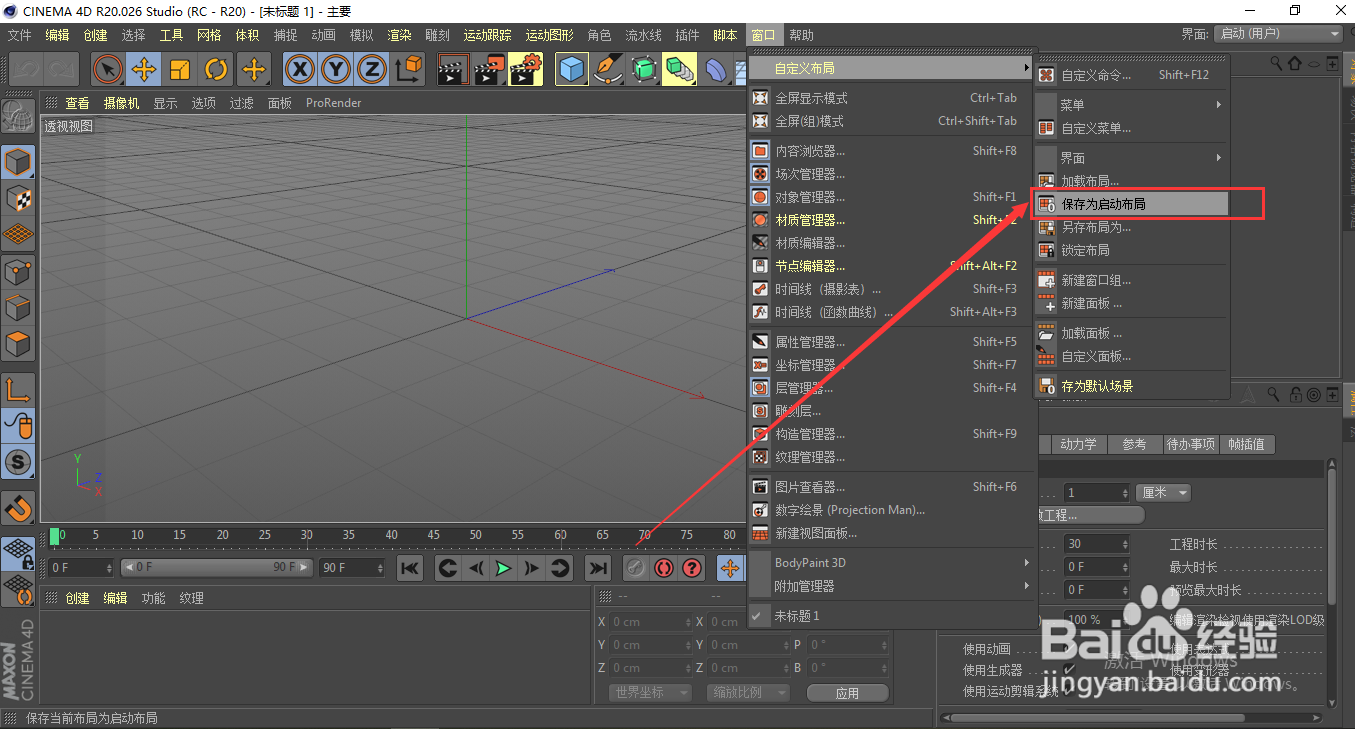Enable Points mode icon
This screenshot has height=729, width=1355.
19,271
